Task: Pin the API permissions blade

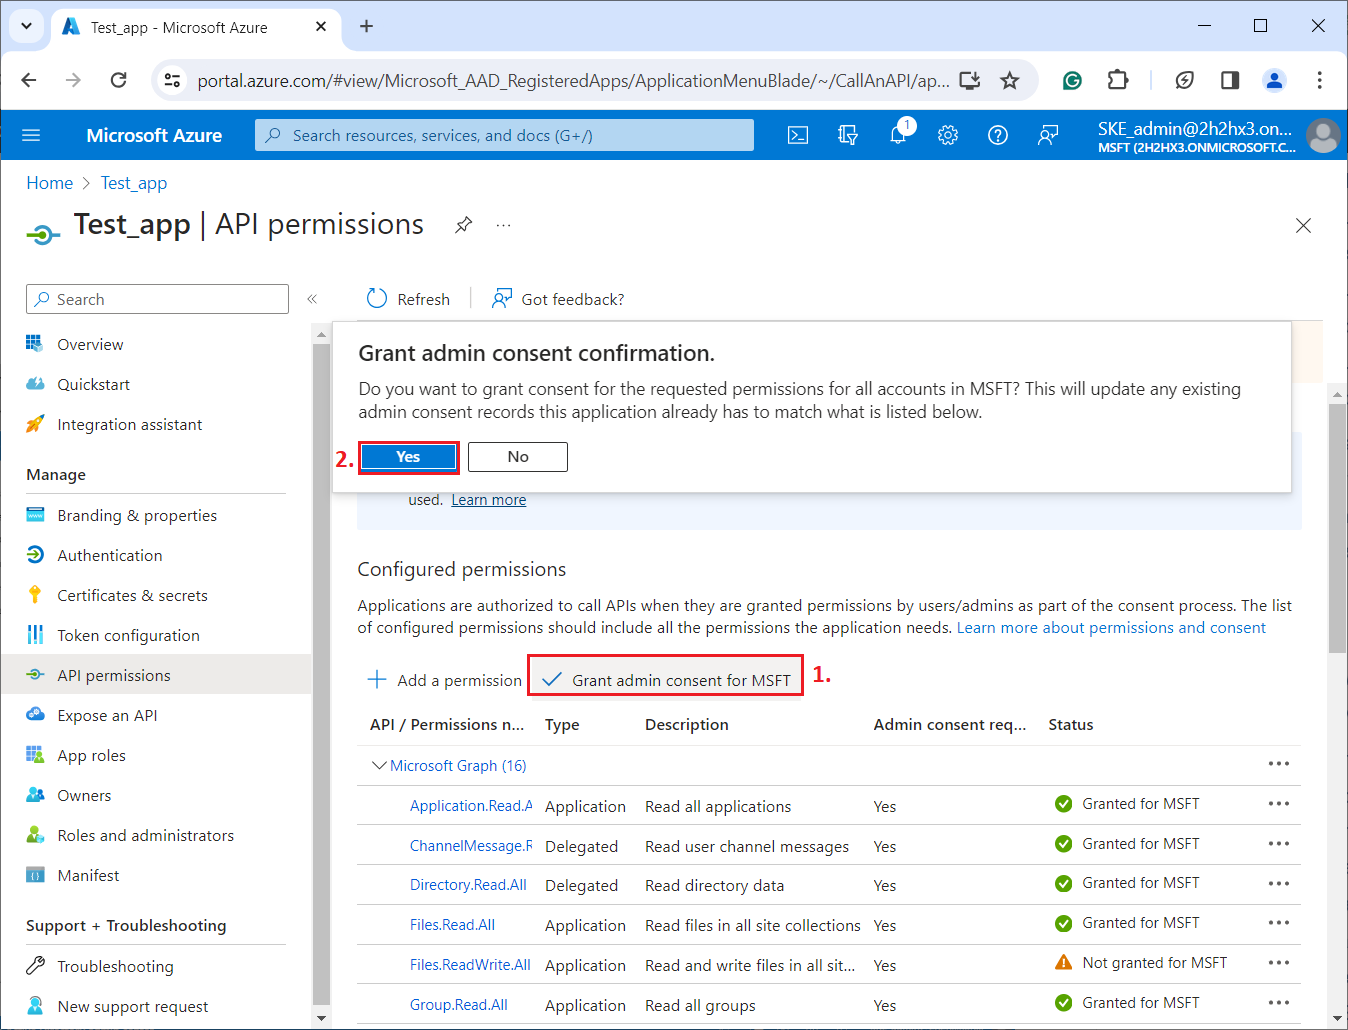Action: (x=463, y=225)
